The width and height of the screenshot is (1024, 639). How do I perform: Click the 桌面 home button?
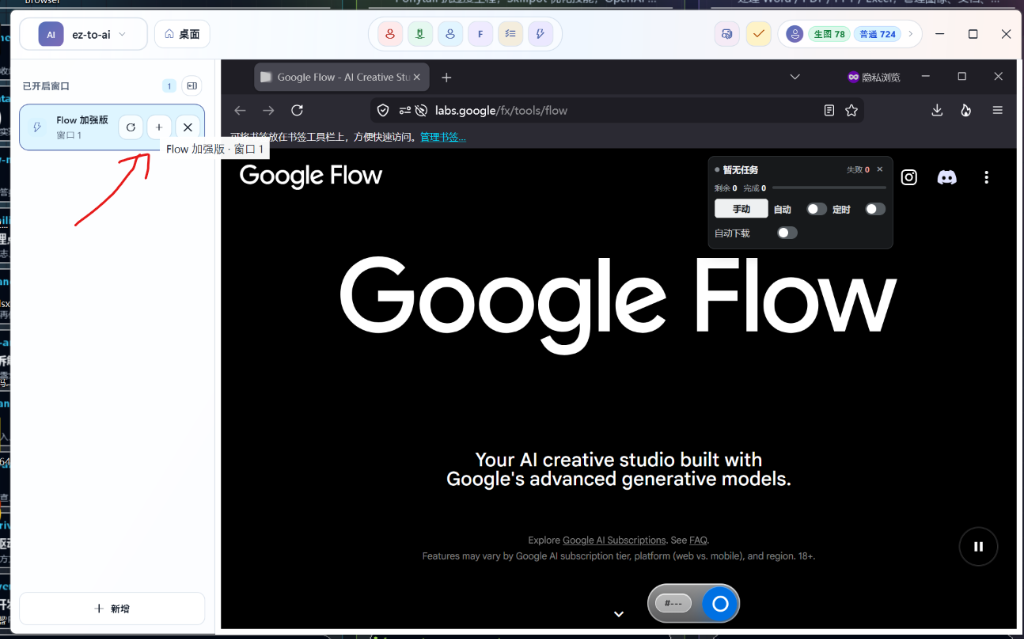click(x=182, y=34)
